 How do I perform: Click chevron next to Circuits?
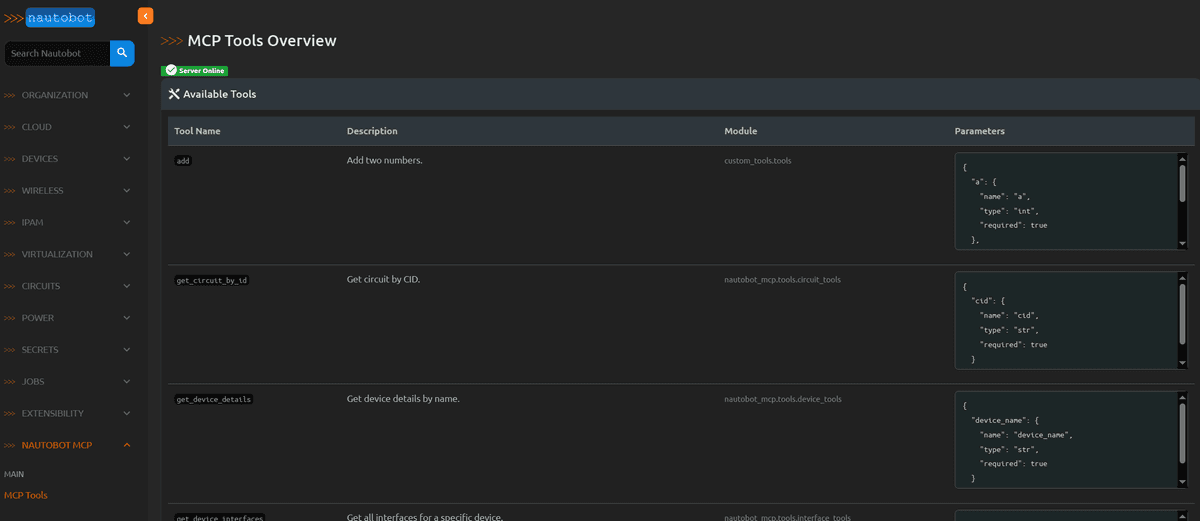127,286
